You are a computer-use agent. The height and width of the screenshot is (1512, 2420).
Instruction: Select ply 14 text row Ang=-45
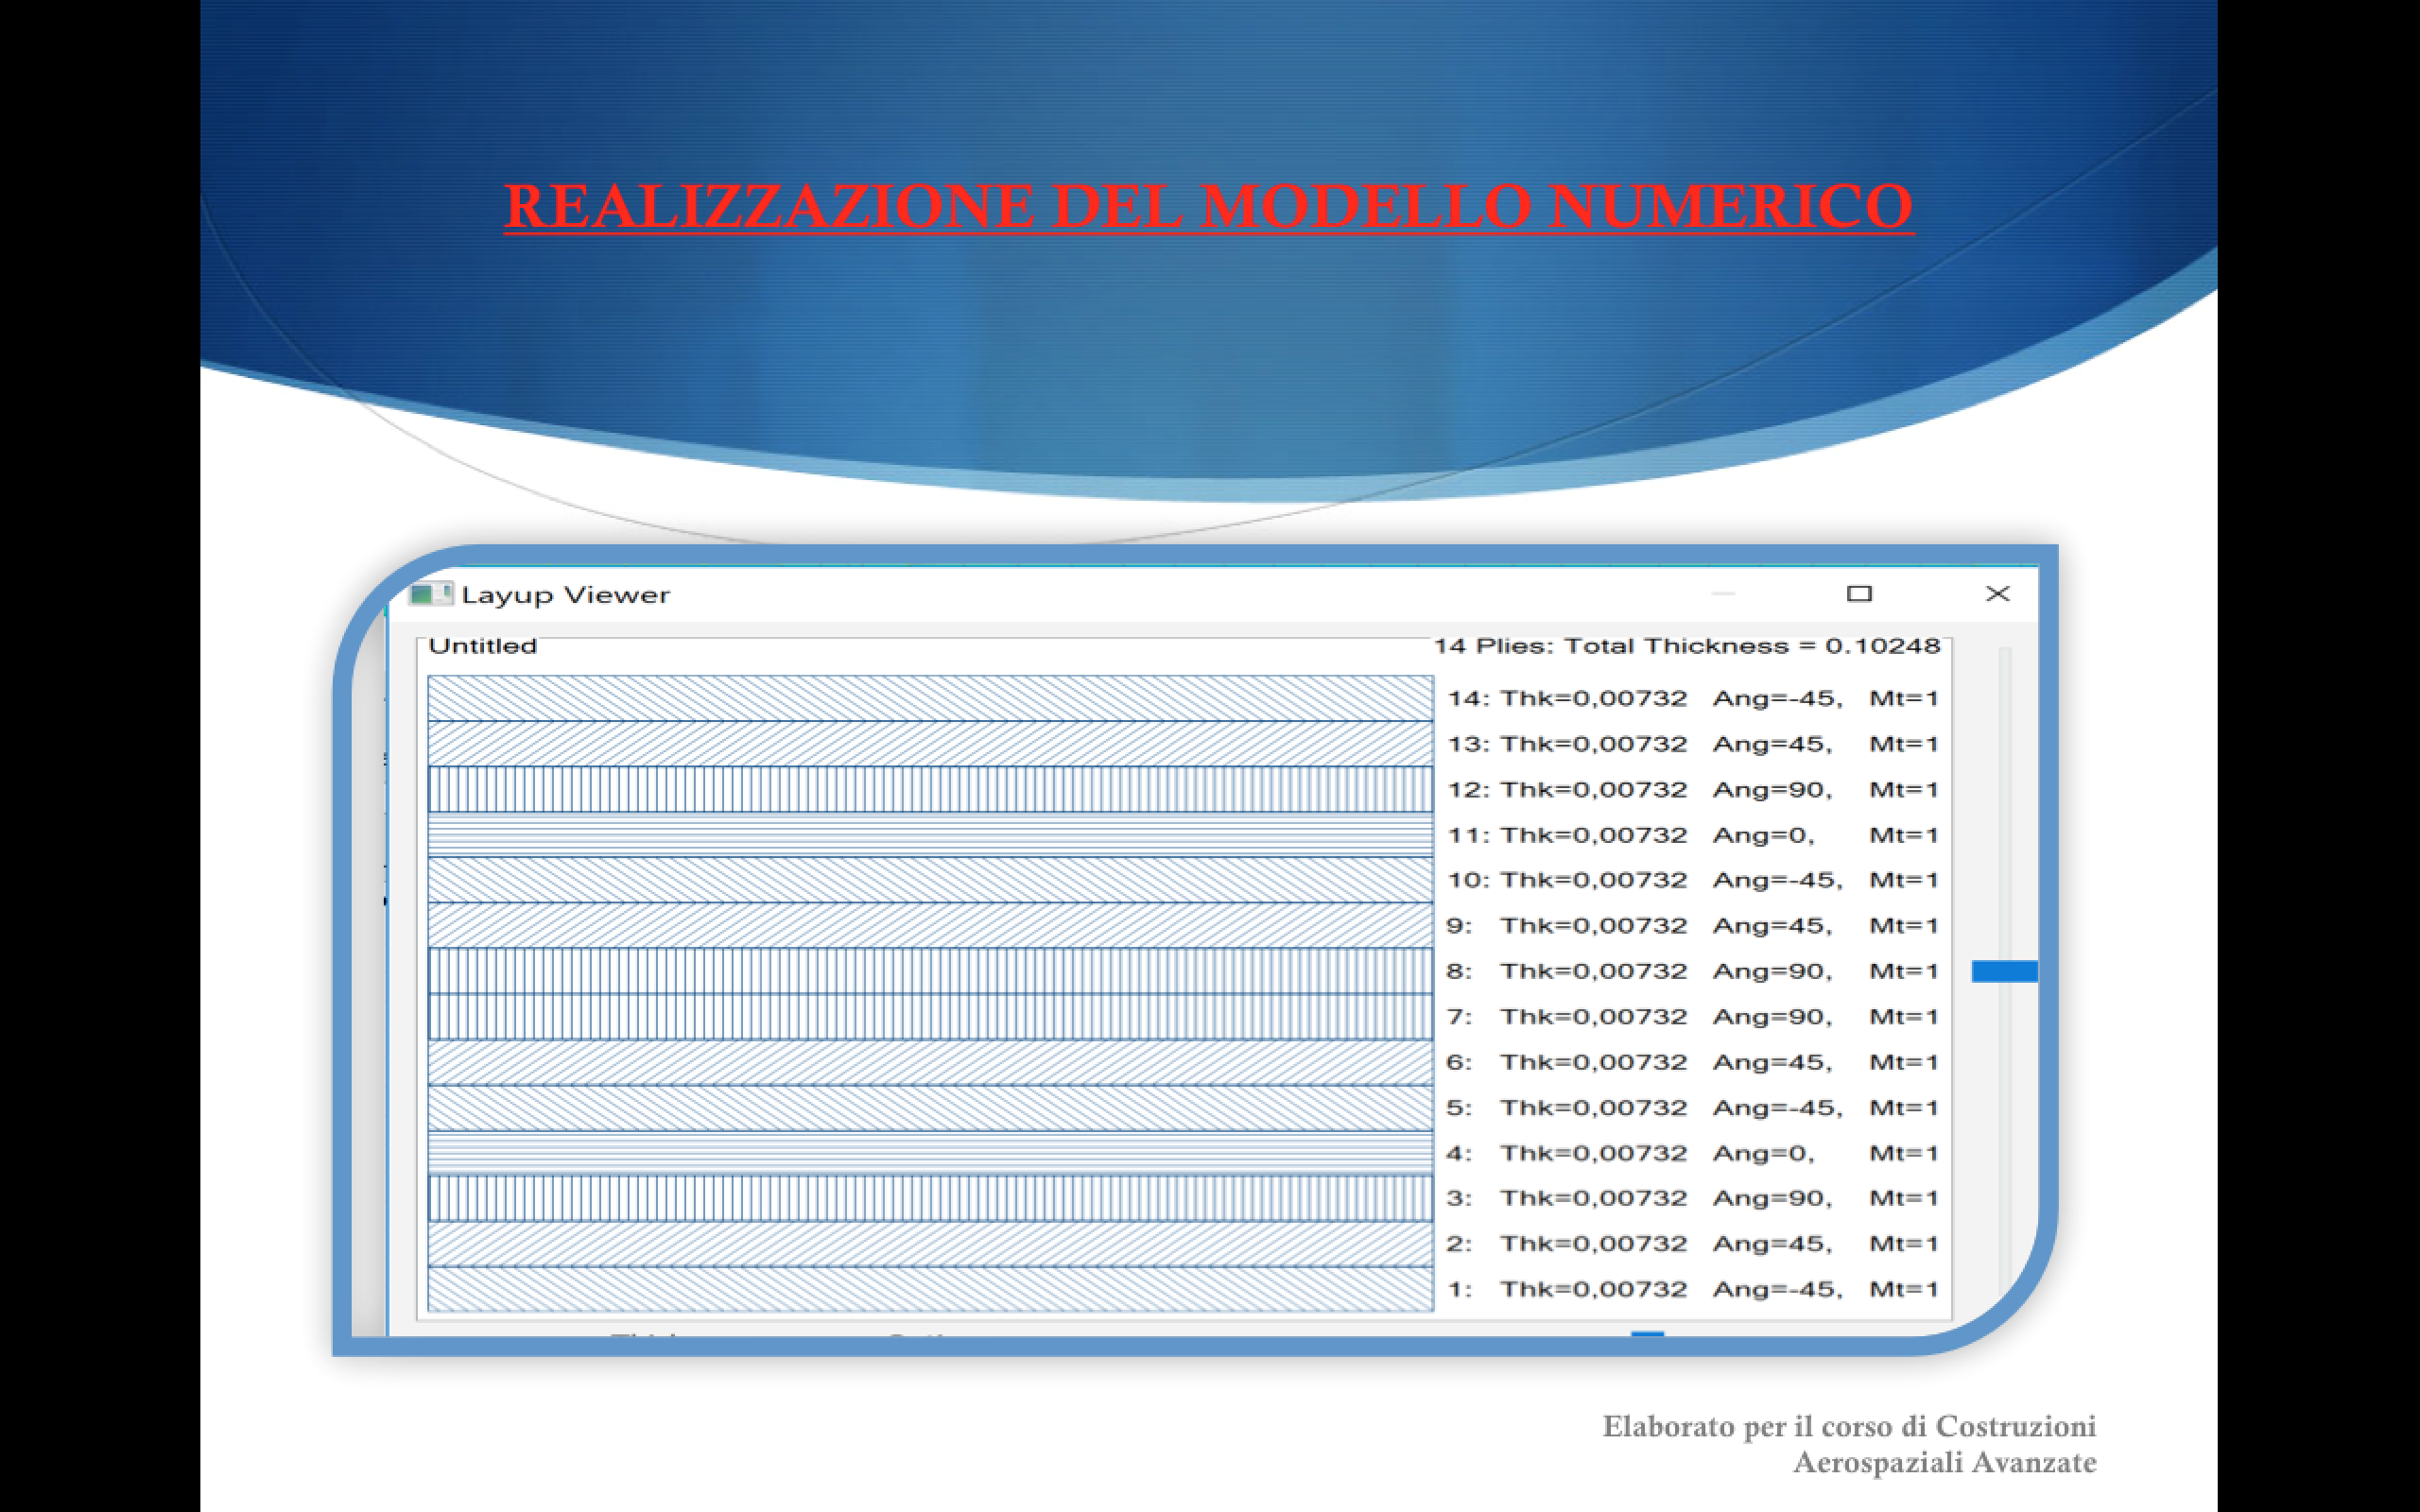point(1693,698)
